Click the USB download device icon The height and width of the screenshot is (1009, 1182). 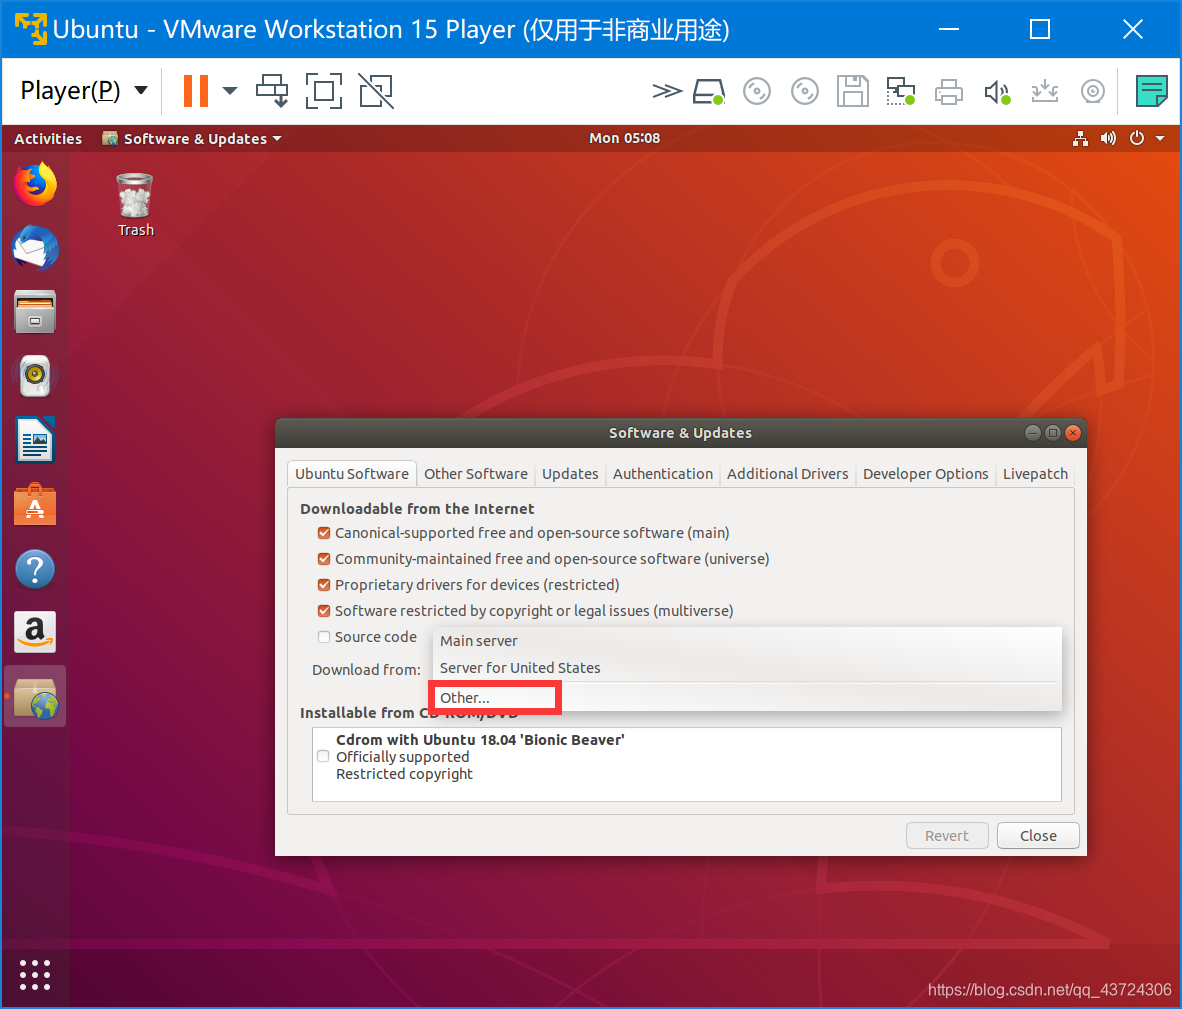click(x=1045, y=92)
